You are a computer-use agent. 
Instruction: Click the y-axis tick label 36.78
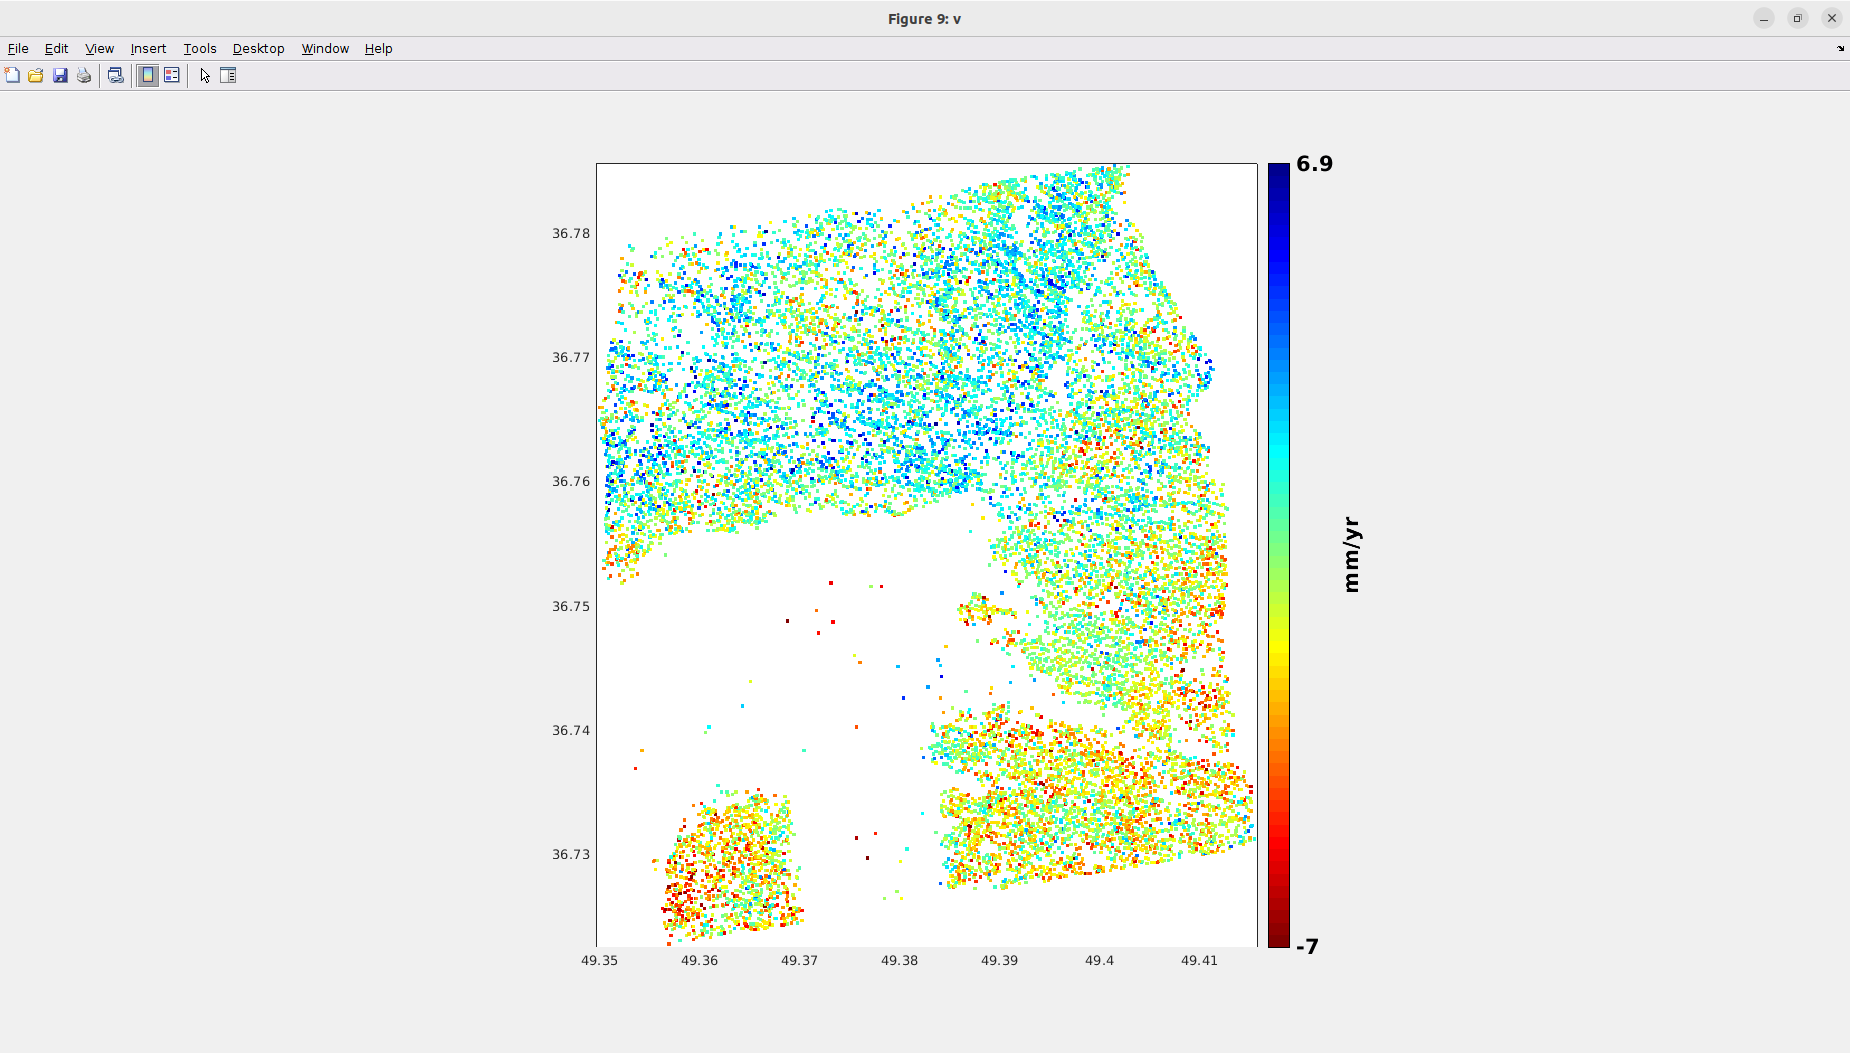[571, 233]
